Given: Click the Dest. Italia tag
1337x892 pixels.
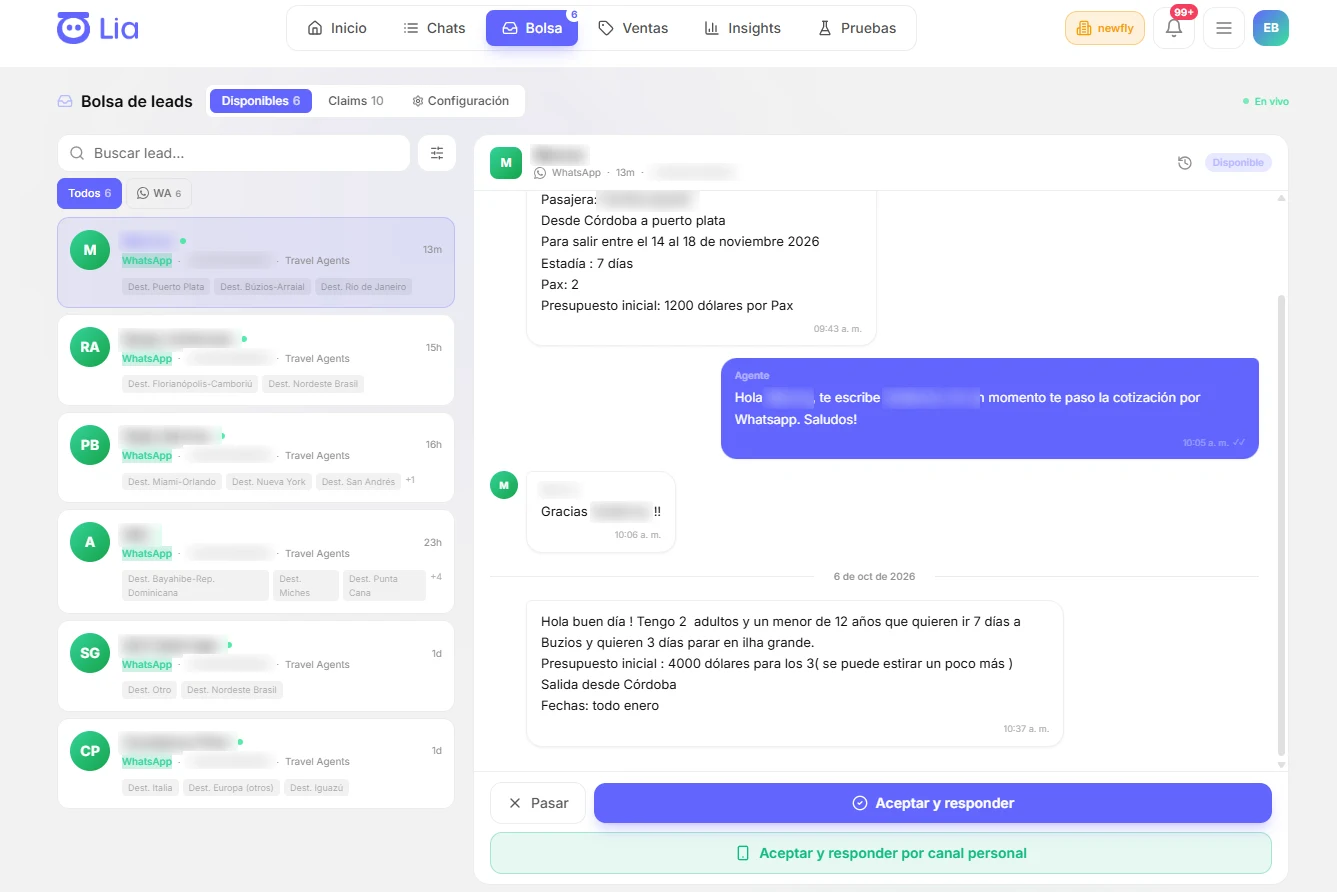Looking at the screenshot, I should 150,788.
